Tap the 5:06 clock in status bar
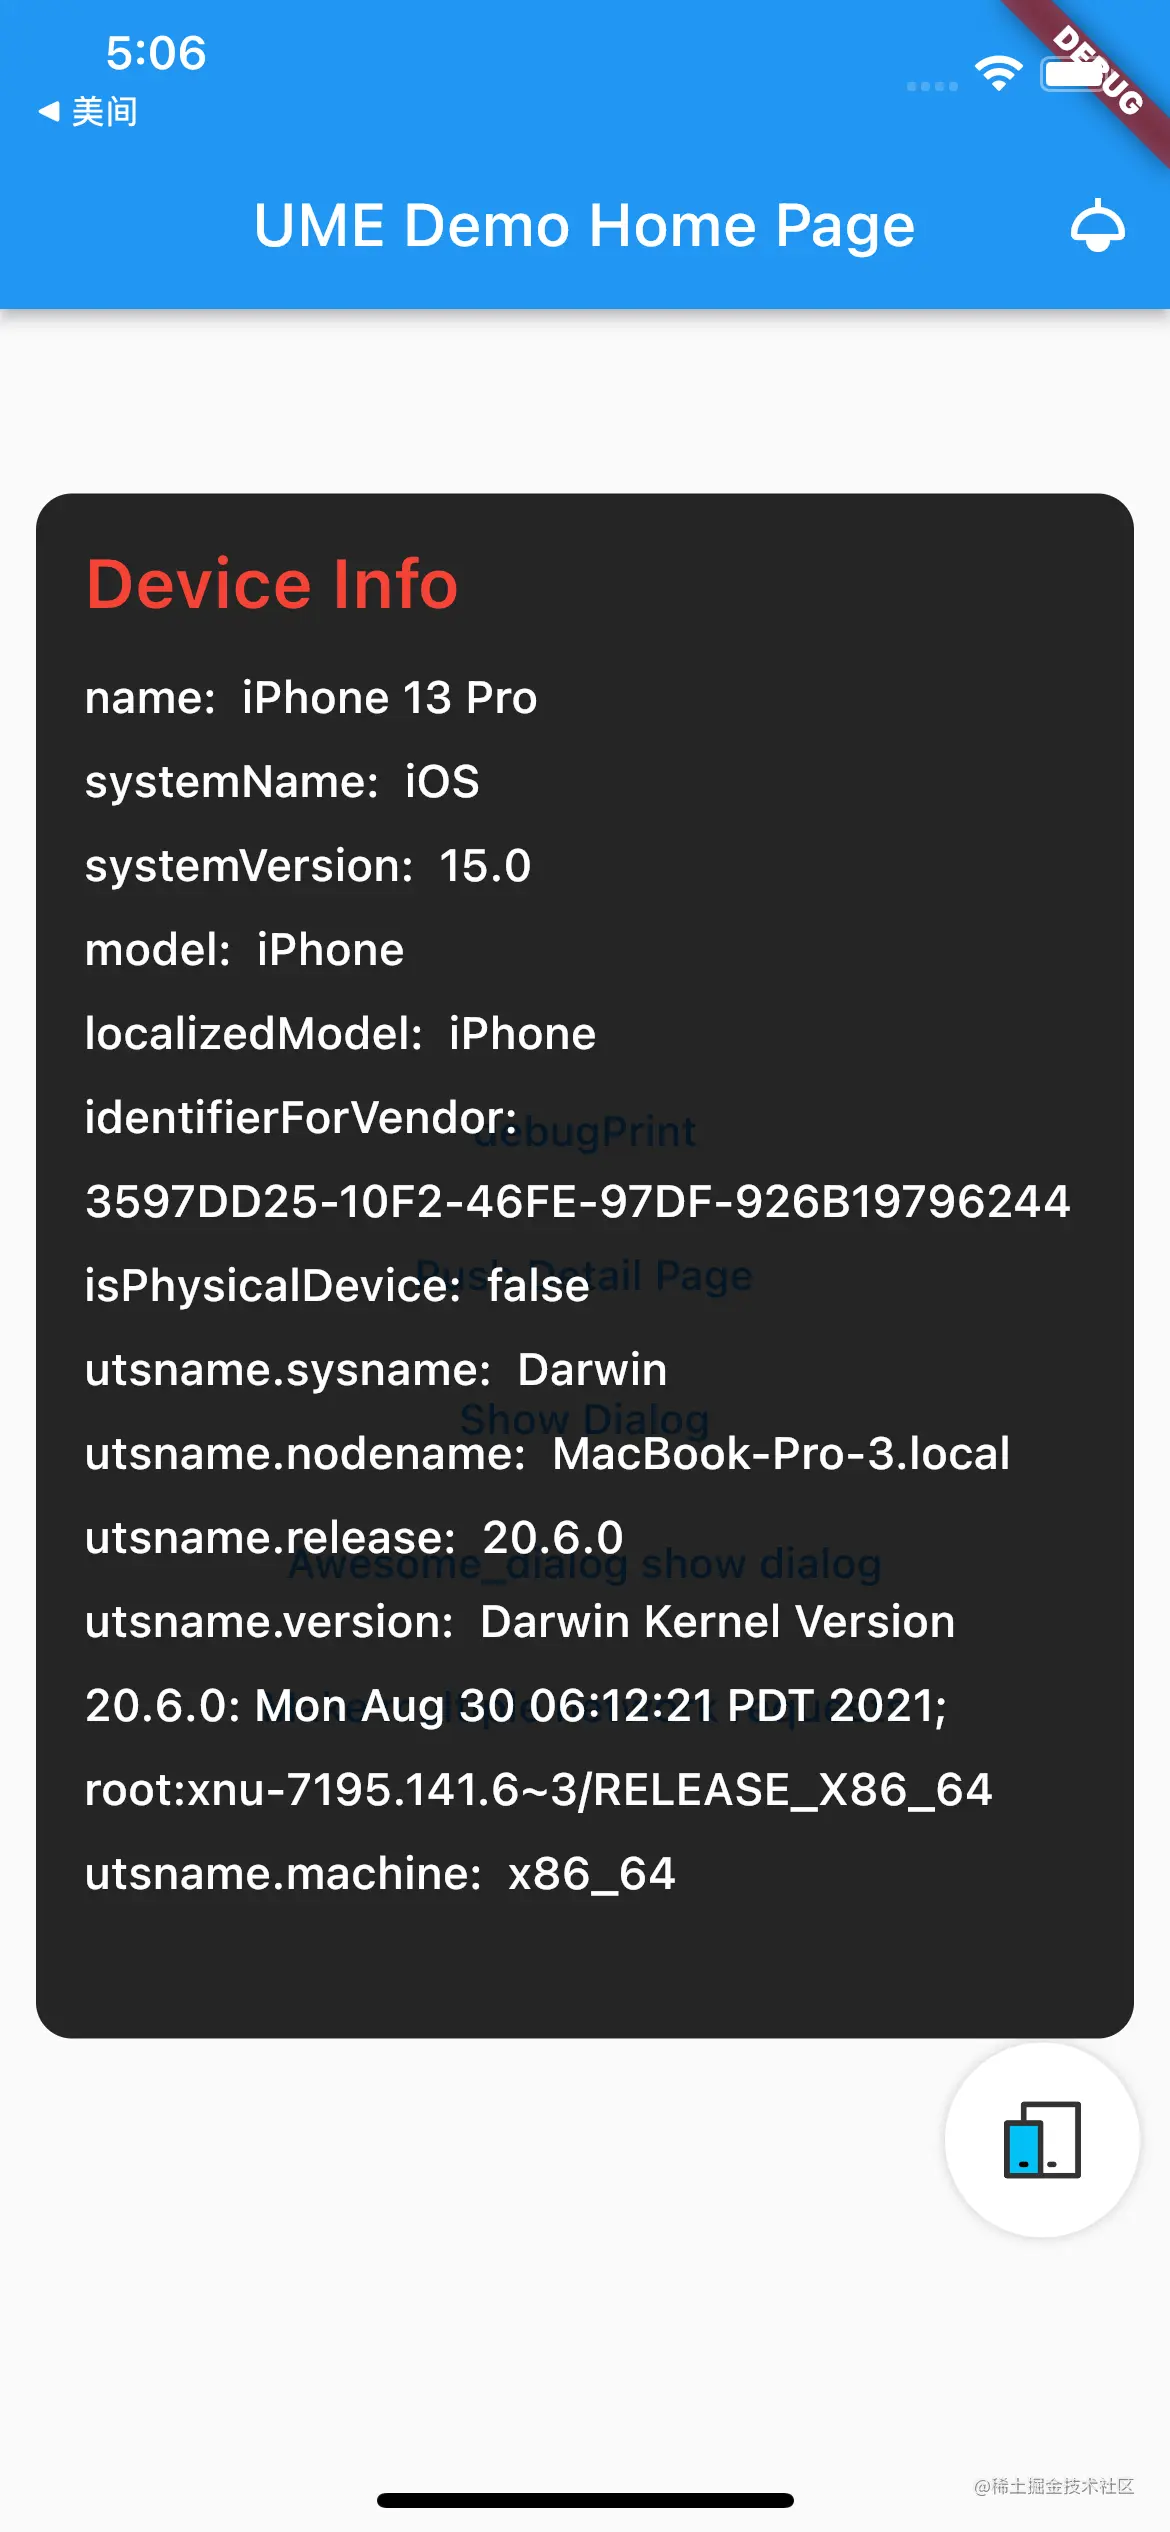This screenshot has height=2532, width=1170. tap(156, 53)
